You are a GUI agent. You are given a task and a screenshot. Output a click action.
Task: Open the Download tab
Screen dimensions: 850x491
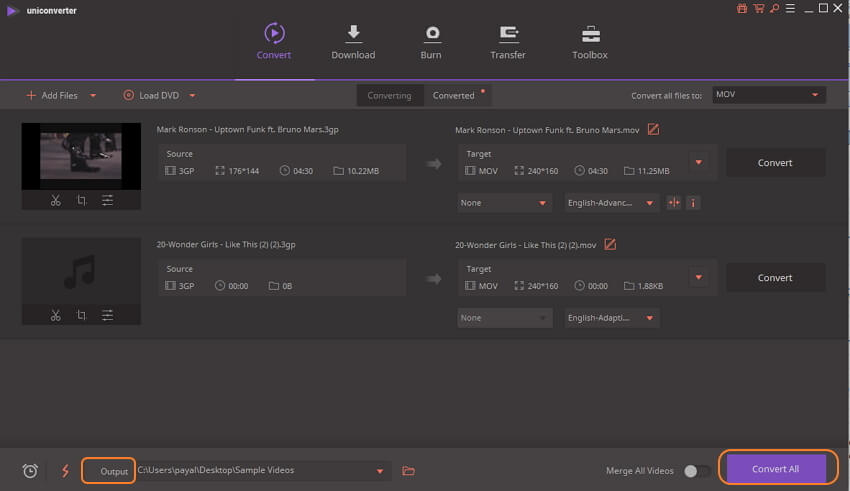(353, 42)
